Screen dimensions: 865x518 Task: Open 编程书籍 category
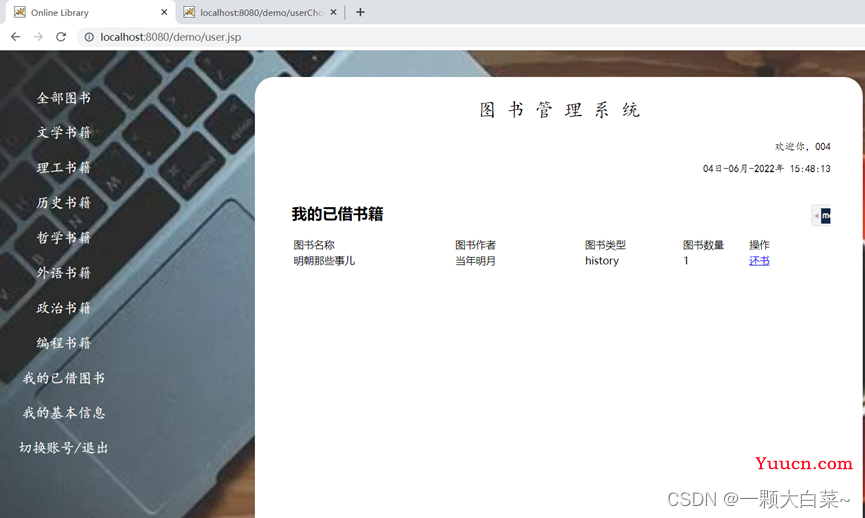click(63, 343)
